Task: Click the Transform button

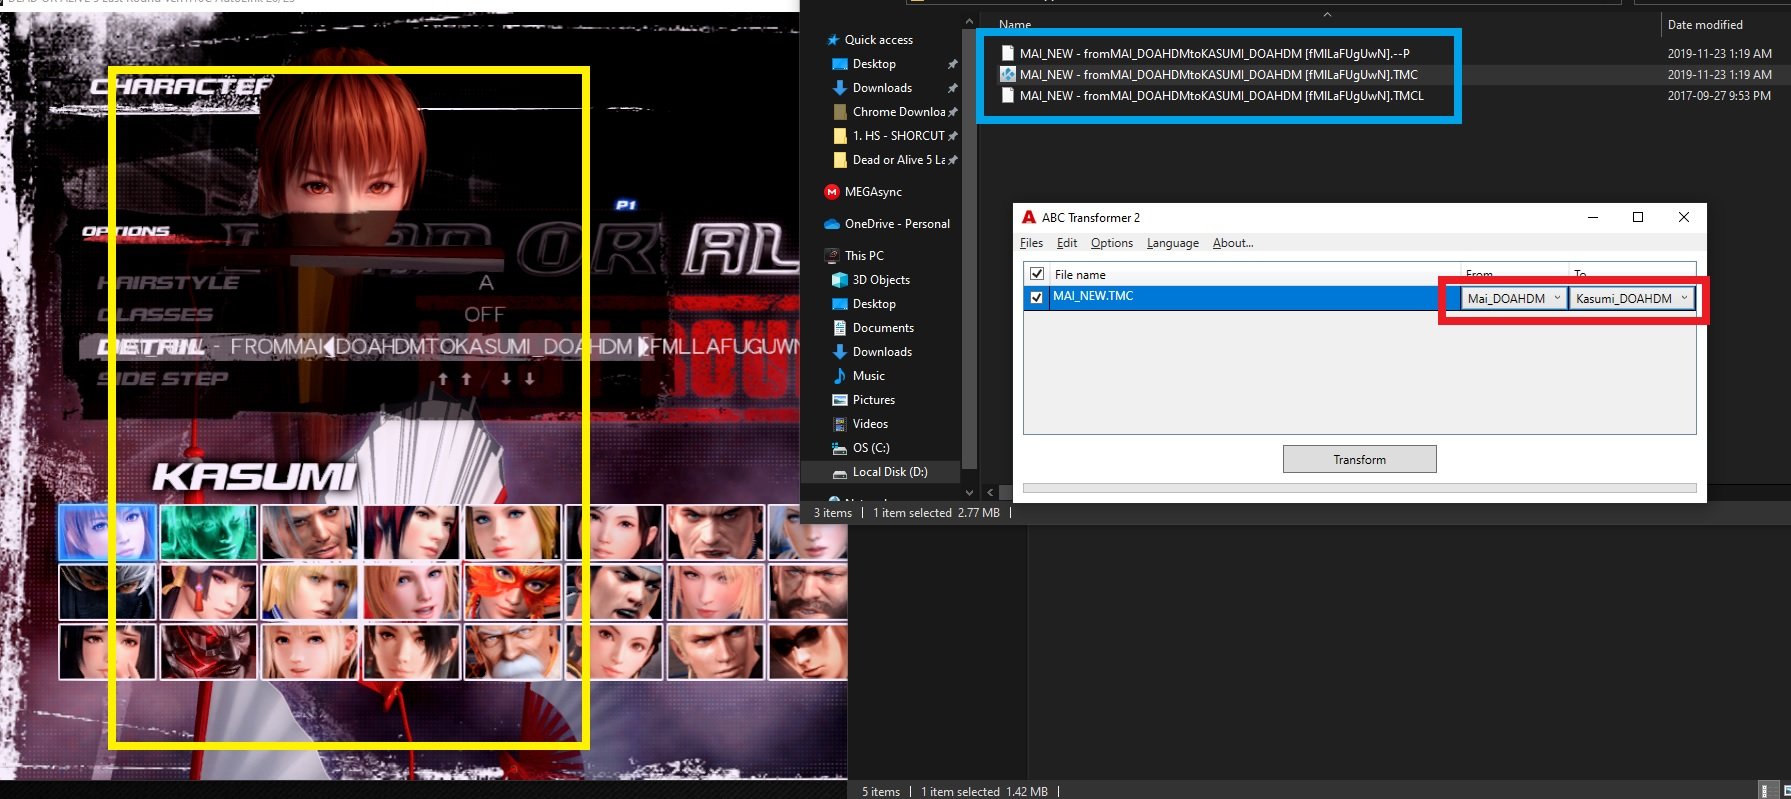Action: [1360, 459]
